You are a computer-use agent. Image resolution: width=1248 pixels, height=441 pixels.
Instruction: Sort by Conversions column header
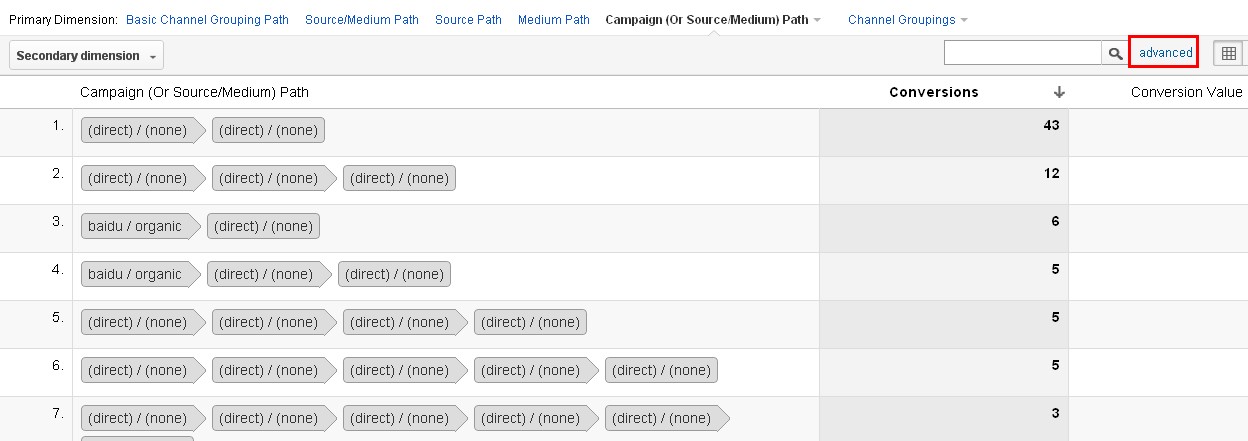pos(934,92)
